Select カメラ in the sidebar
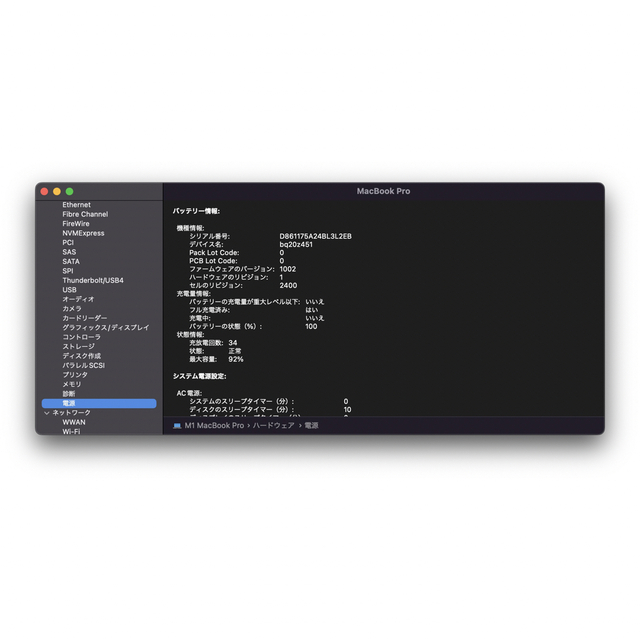The image size is (640, 640). tap(72, 309)
